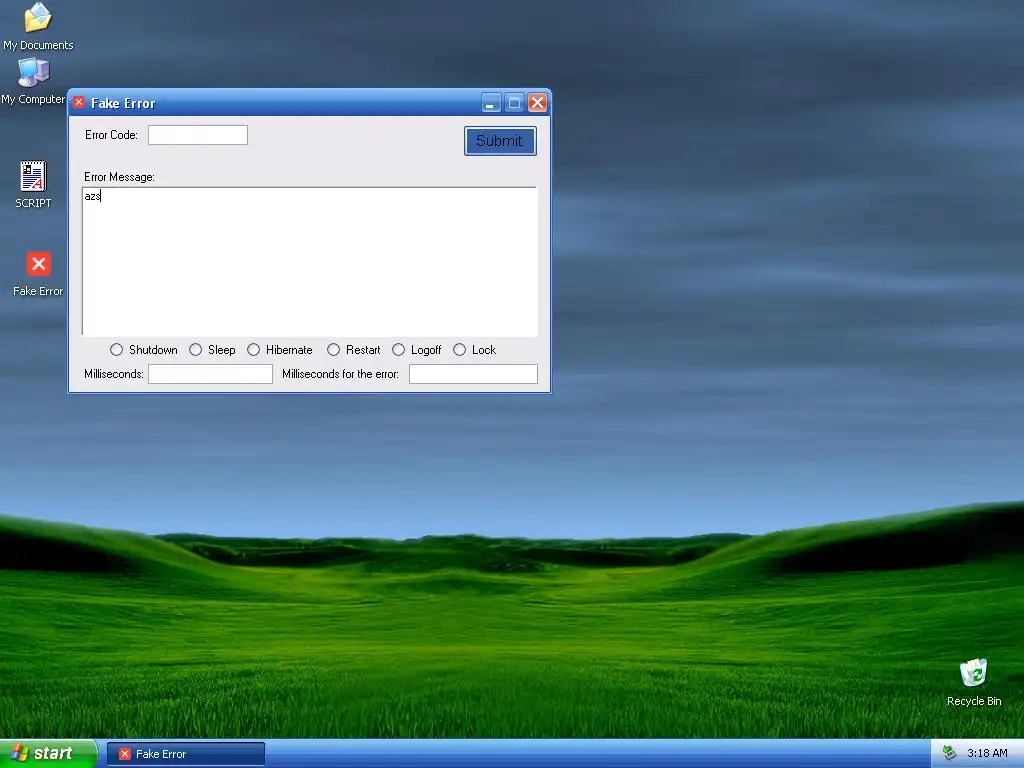Select the Hibernate radio button
Viewport: 1024px width, 768px height.
pos(253,350)
